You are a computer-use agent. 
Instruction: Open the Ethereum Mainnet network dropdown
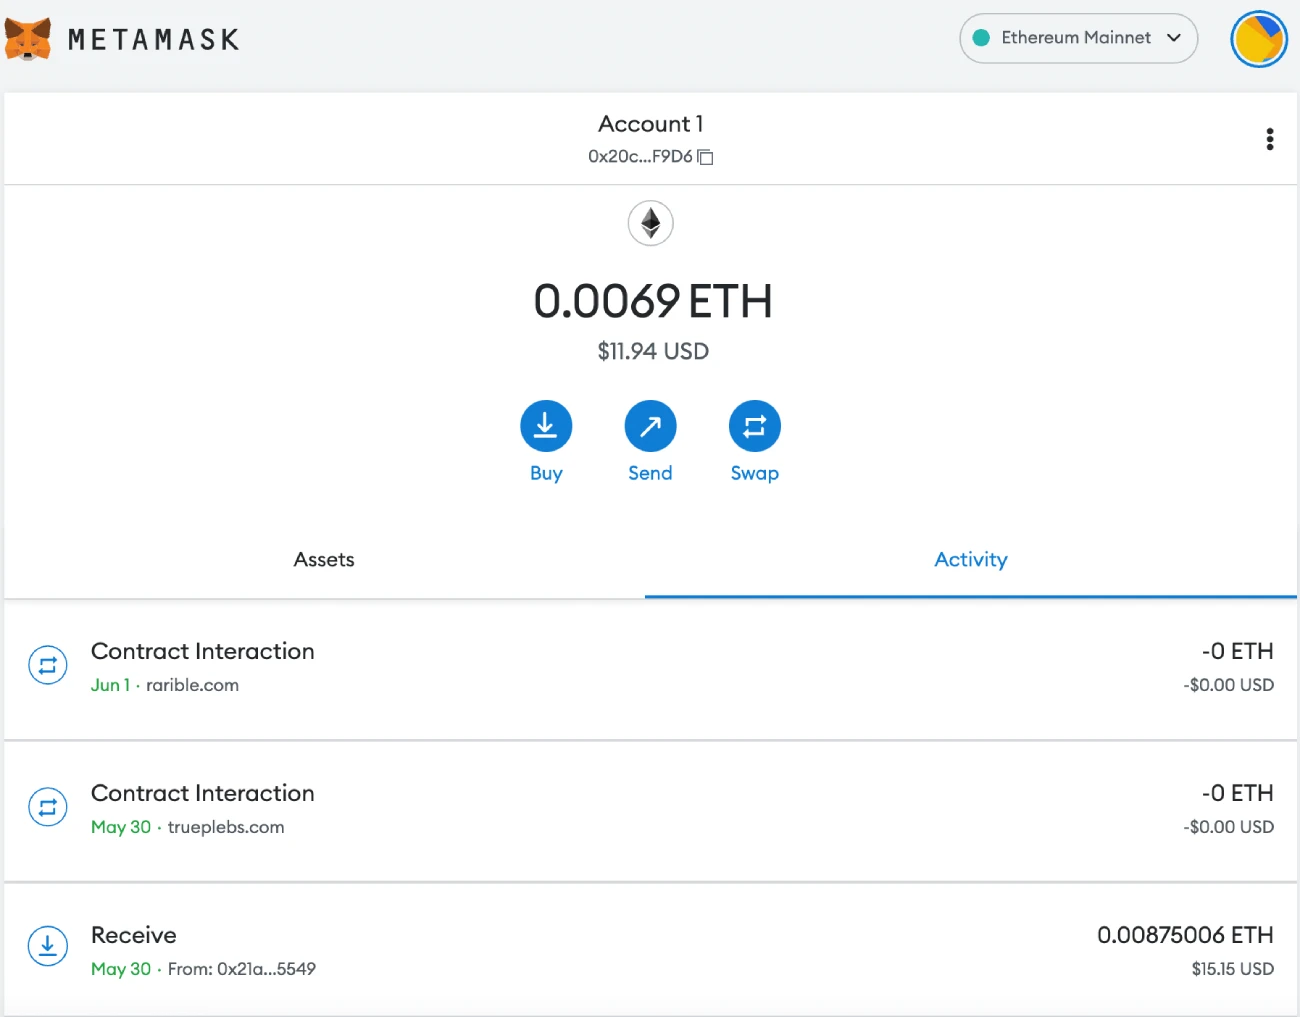point(1078,38)
